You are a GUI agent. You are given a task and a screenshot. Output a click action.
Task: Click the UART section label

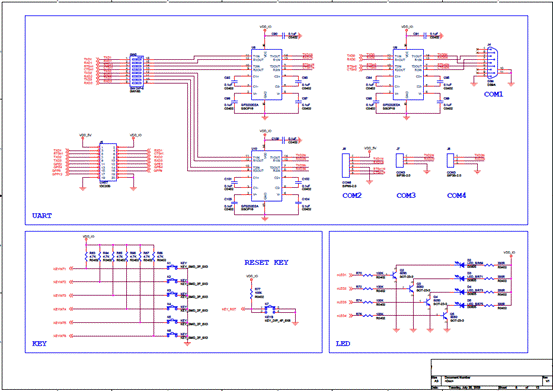[42, 215]
